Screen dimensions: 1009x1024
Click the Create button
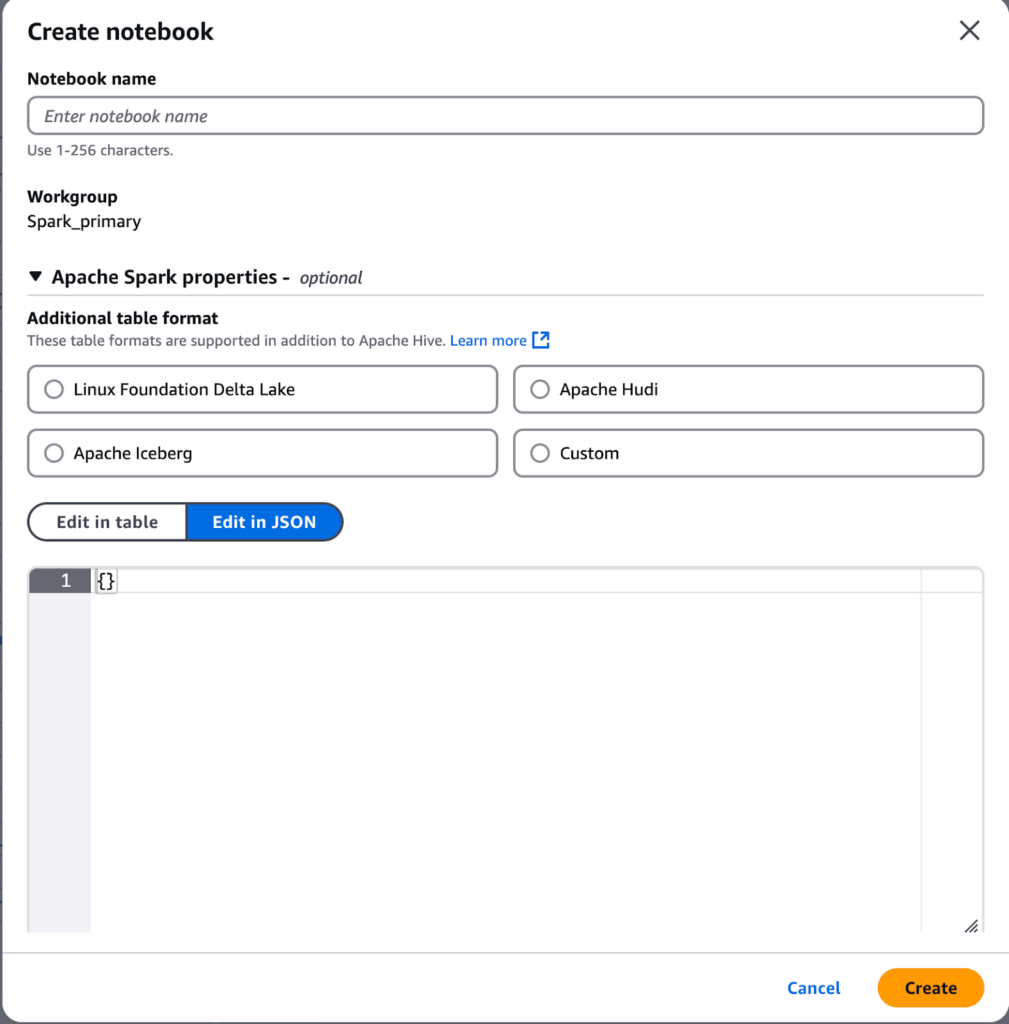click(930, 988)
